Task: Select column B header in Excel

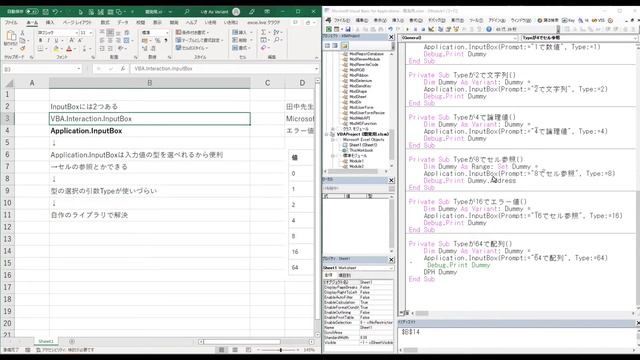Action: 149,83
